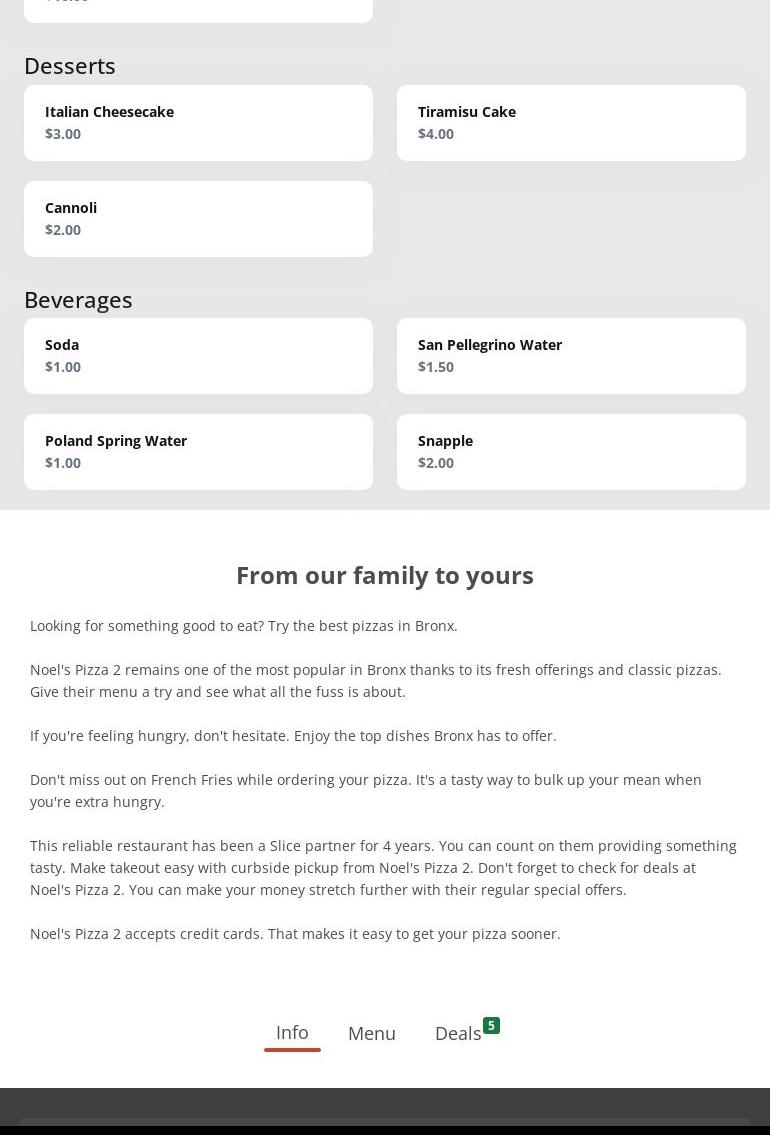This screenshot has height=1135, width=770.
Task: Click the 'Looking for something good' paragraph
Action: pos(244,626)
